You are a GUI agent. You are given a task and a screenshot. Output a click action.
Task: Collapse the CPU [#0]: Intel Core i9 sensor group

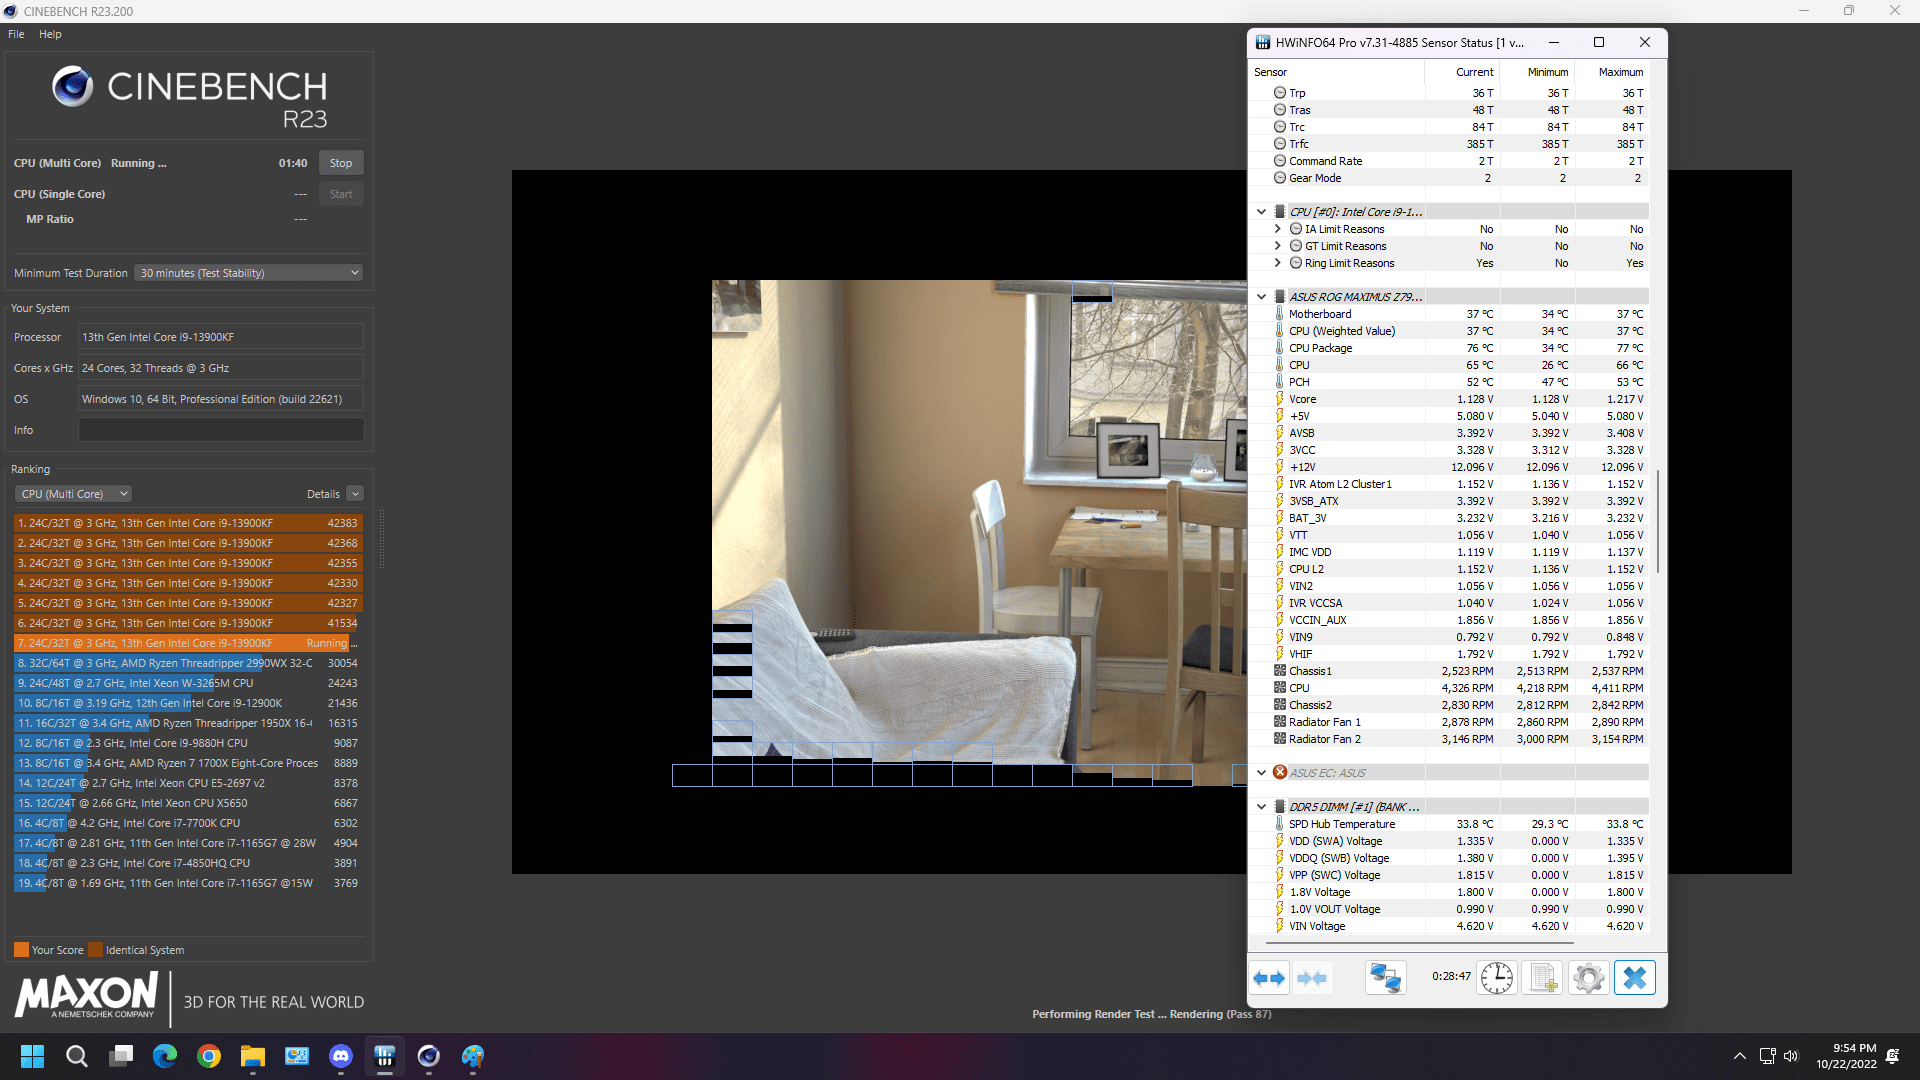tap(1262, 212)
